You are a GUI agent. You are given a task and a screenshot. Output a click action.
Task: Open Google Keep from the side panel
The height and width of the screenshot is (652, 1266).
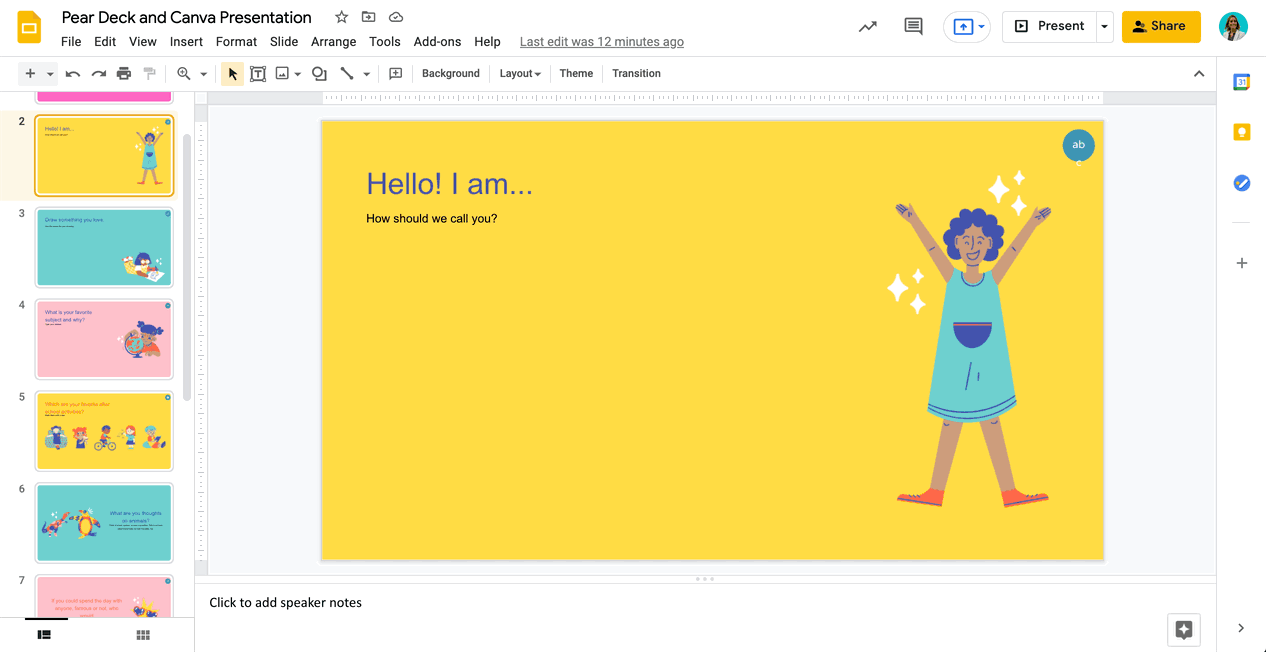pyautogui.click(x=1241, y=131)
